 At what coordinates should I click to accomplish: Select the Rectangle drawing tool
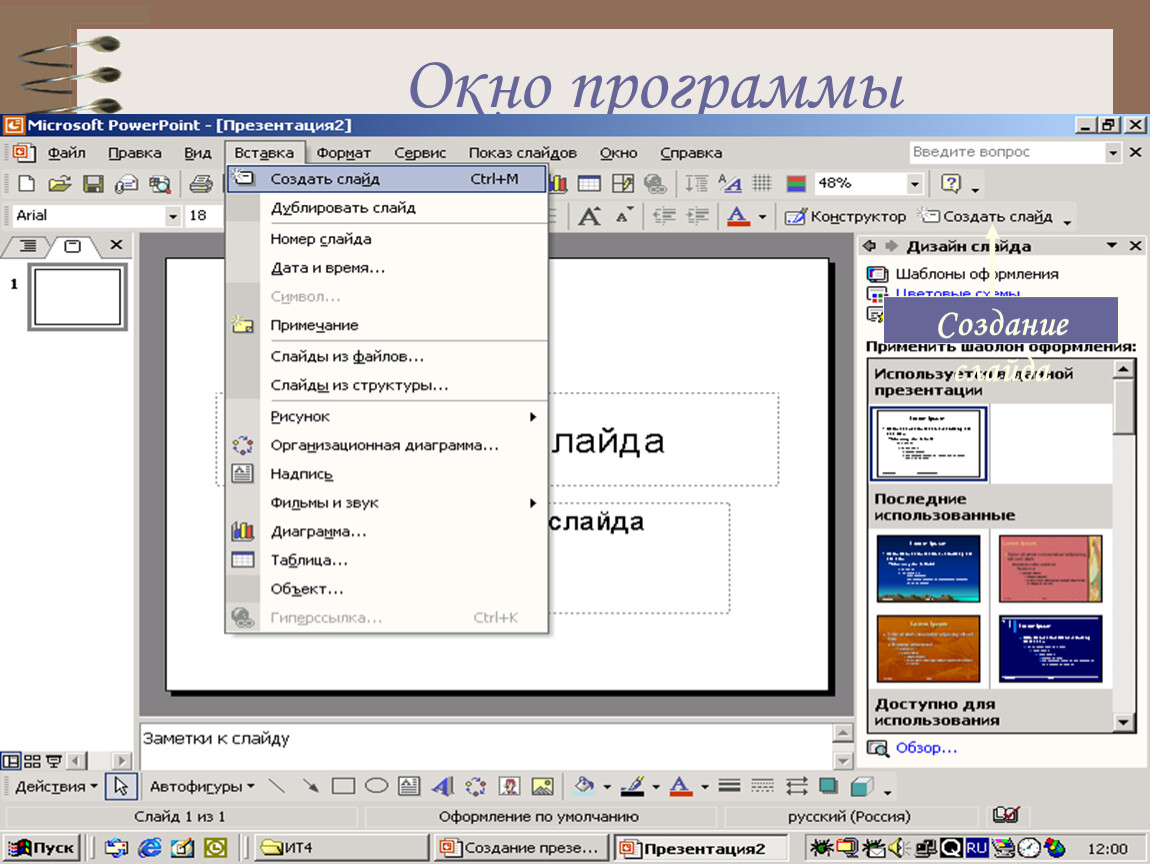[343, 787]
